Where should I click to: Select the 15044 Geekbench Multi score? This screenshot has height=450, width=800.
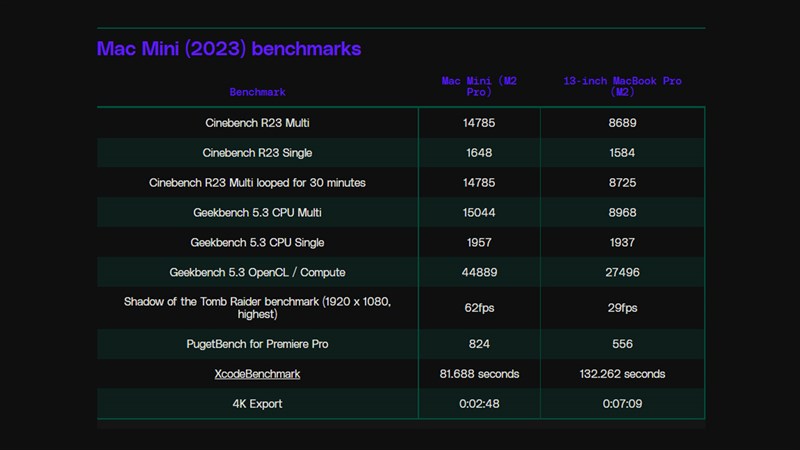[479, 213]
